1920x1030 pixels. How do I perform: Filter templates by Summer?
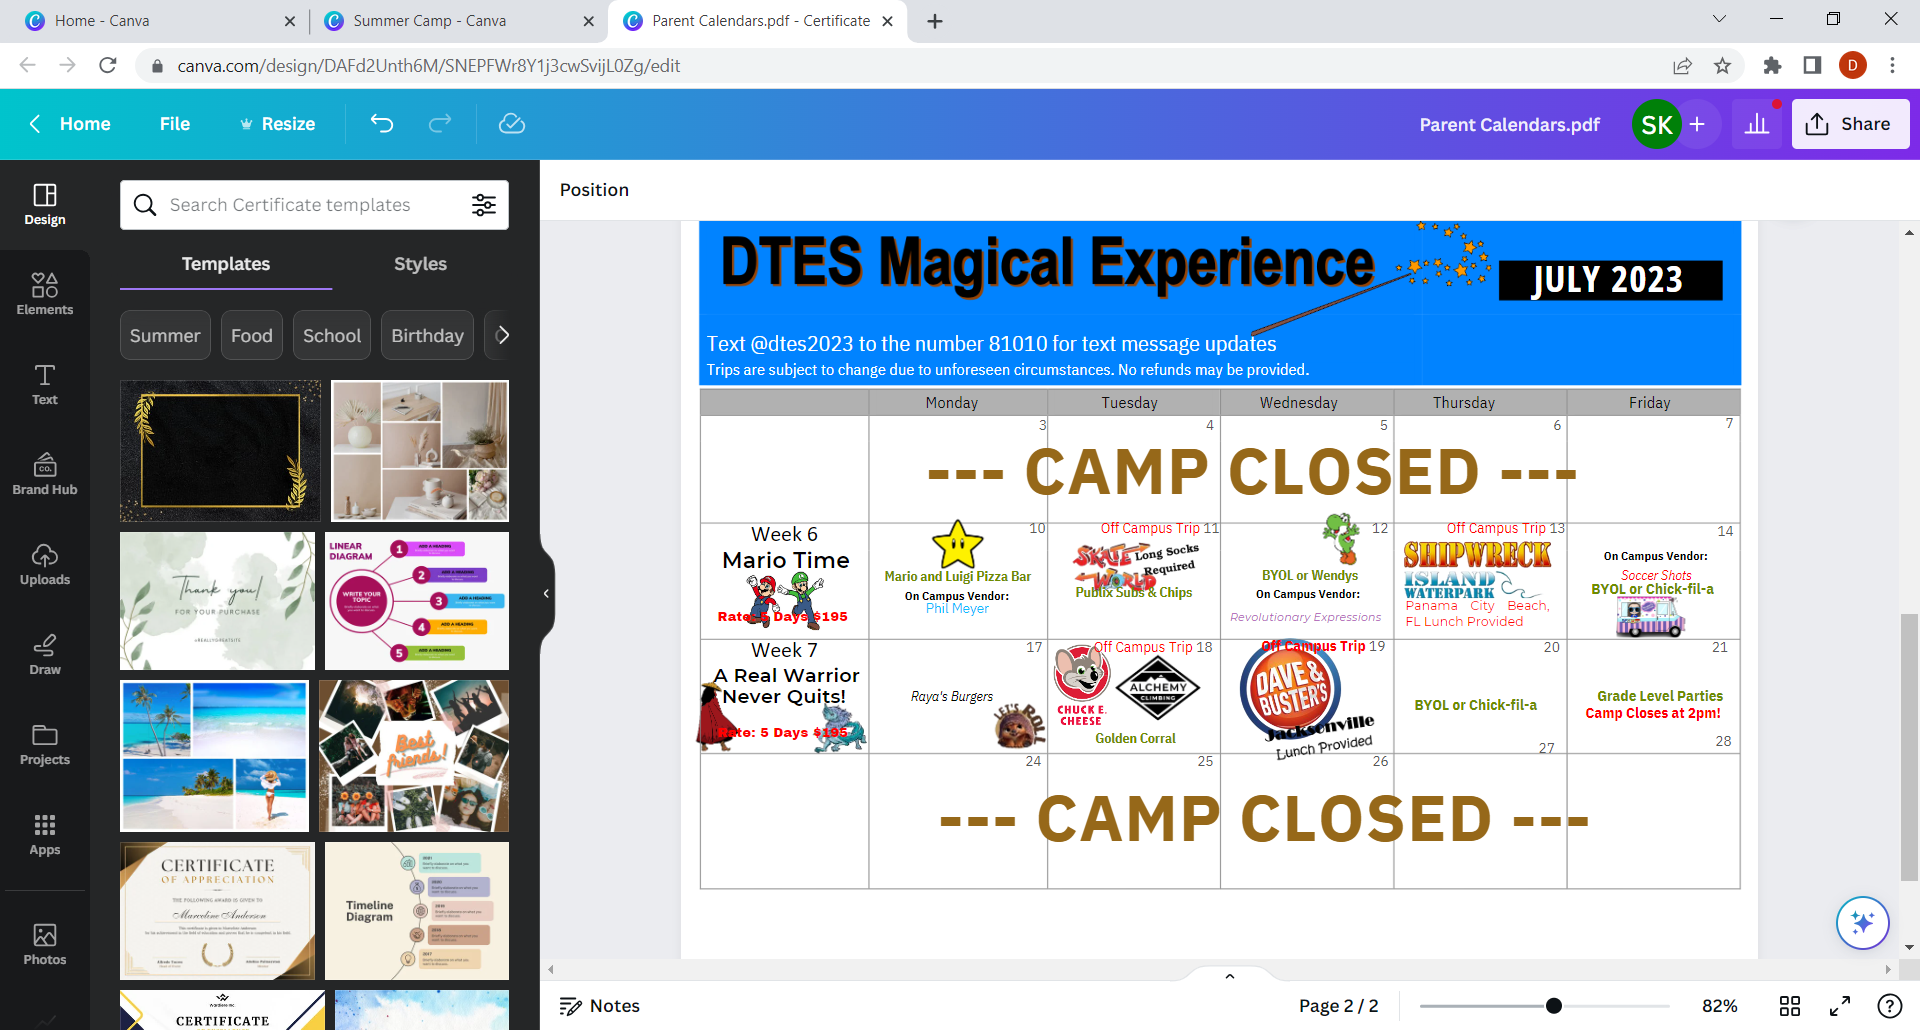click(165, 335)
